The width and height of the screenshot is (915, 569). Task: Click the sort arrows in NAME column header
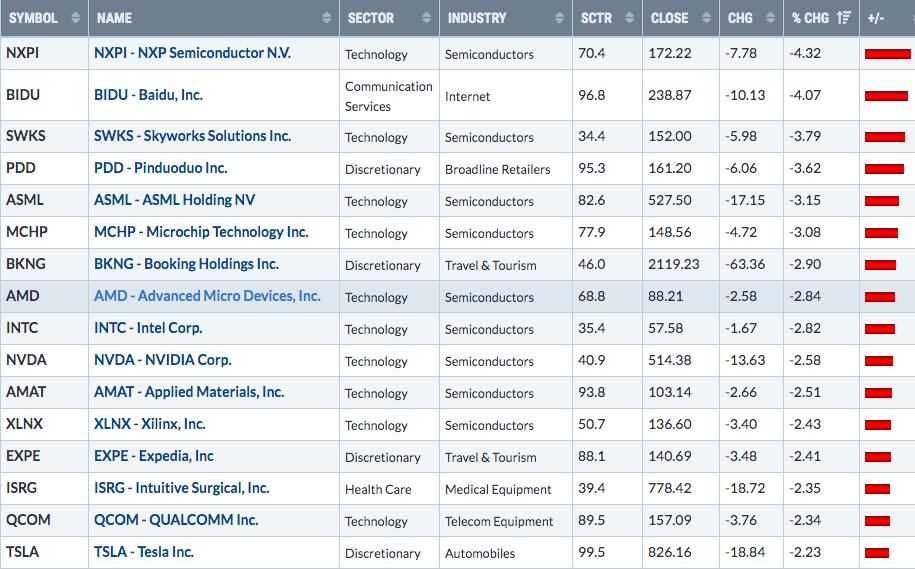326,18
